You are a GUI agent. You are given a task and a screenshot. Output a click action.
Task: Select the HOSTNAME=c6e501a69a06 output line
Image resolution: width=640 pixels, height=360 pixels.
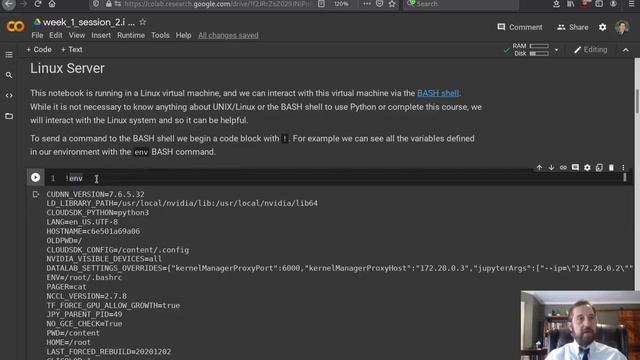(93, 231)
